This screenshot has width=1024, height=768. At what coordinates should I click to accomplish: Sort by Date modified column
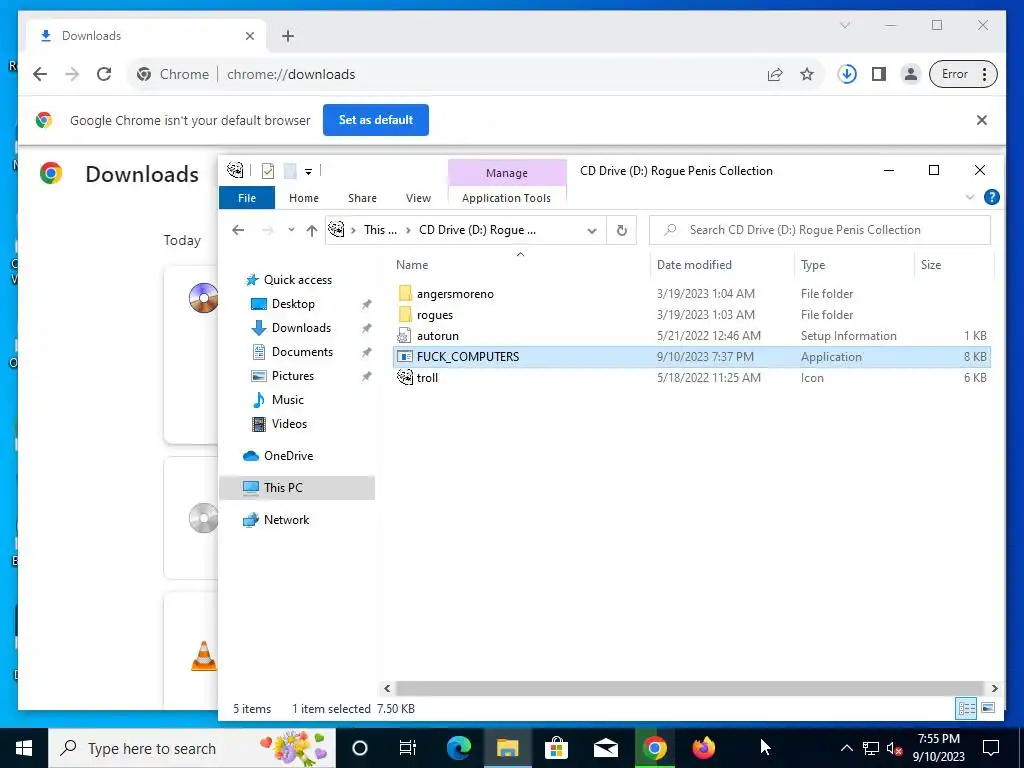click(722, 264)
